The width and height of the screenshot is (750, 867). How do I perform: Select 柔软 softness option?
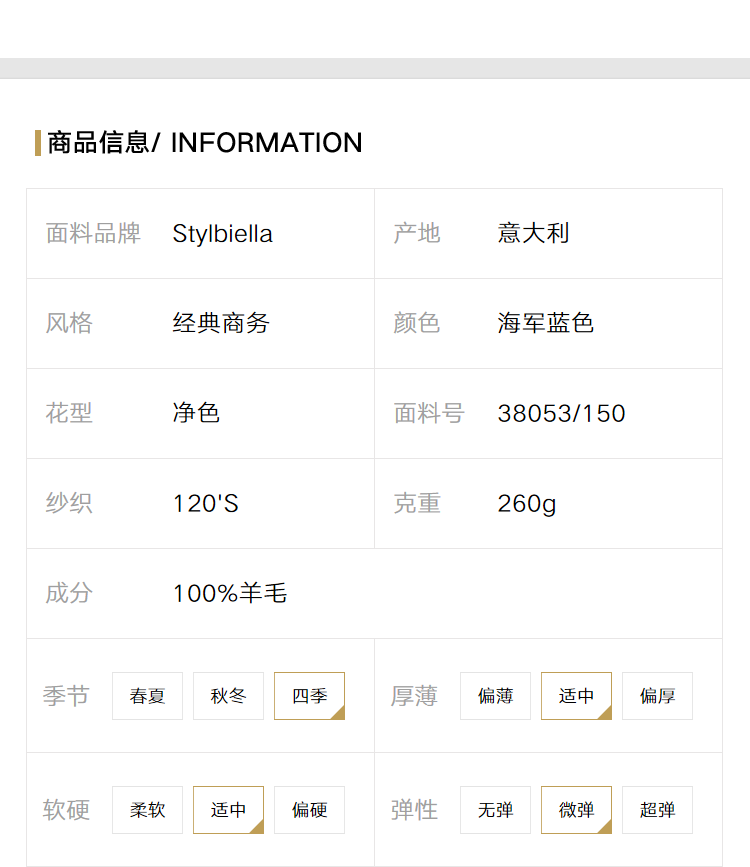click(x=147, y=809)
